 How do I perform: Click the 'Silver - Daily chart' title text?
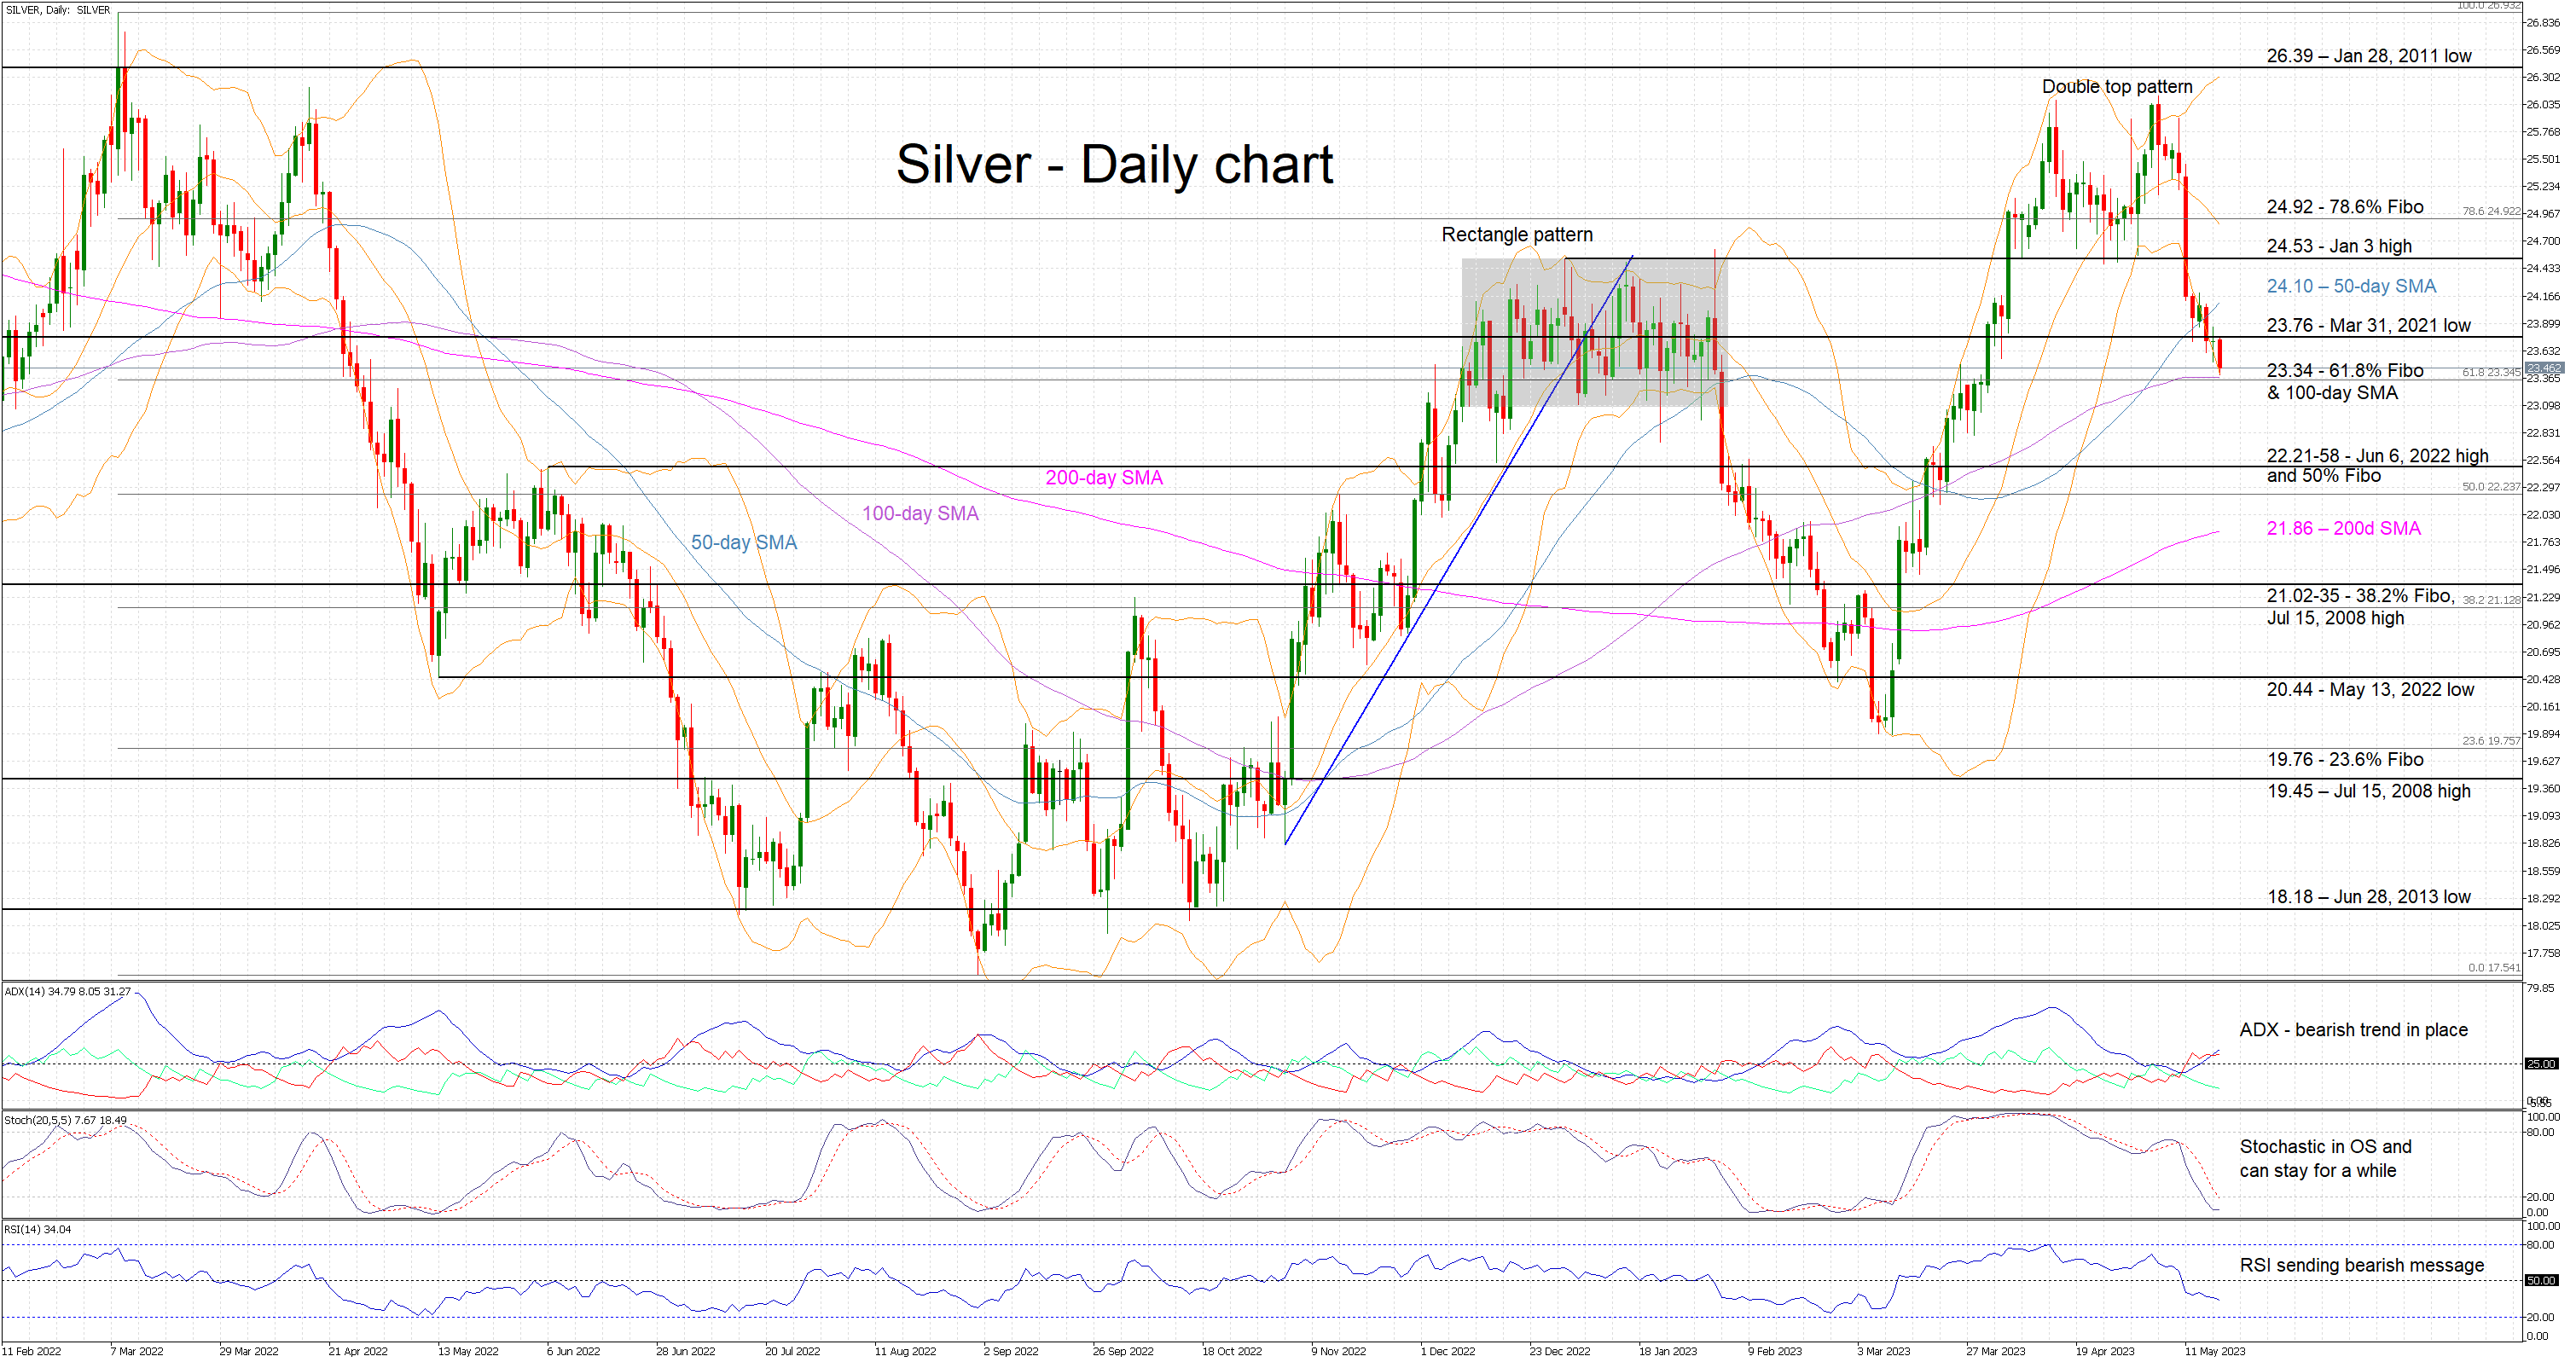tap(1113, 165)
